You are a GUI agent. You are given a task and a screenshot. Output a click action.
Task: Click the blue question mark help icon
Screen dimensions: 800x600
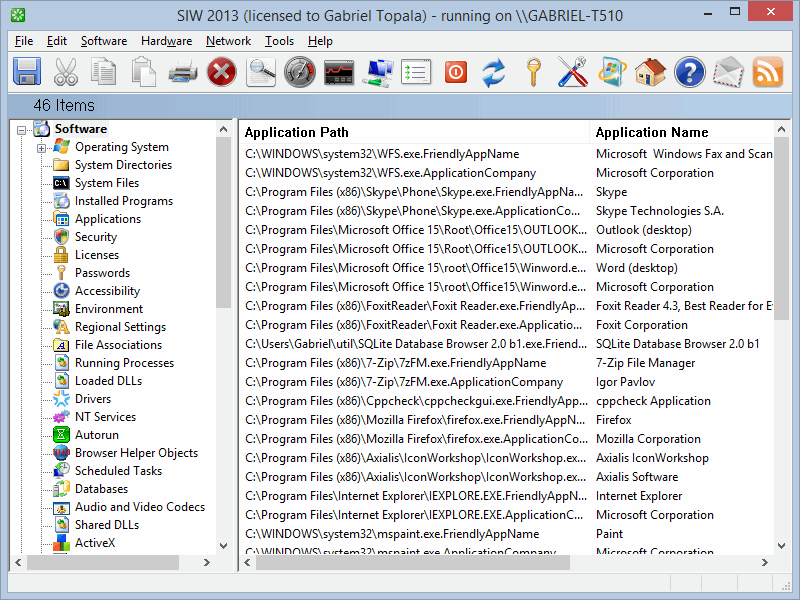coord(689,72)
